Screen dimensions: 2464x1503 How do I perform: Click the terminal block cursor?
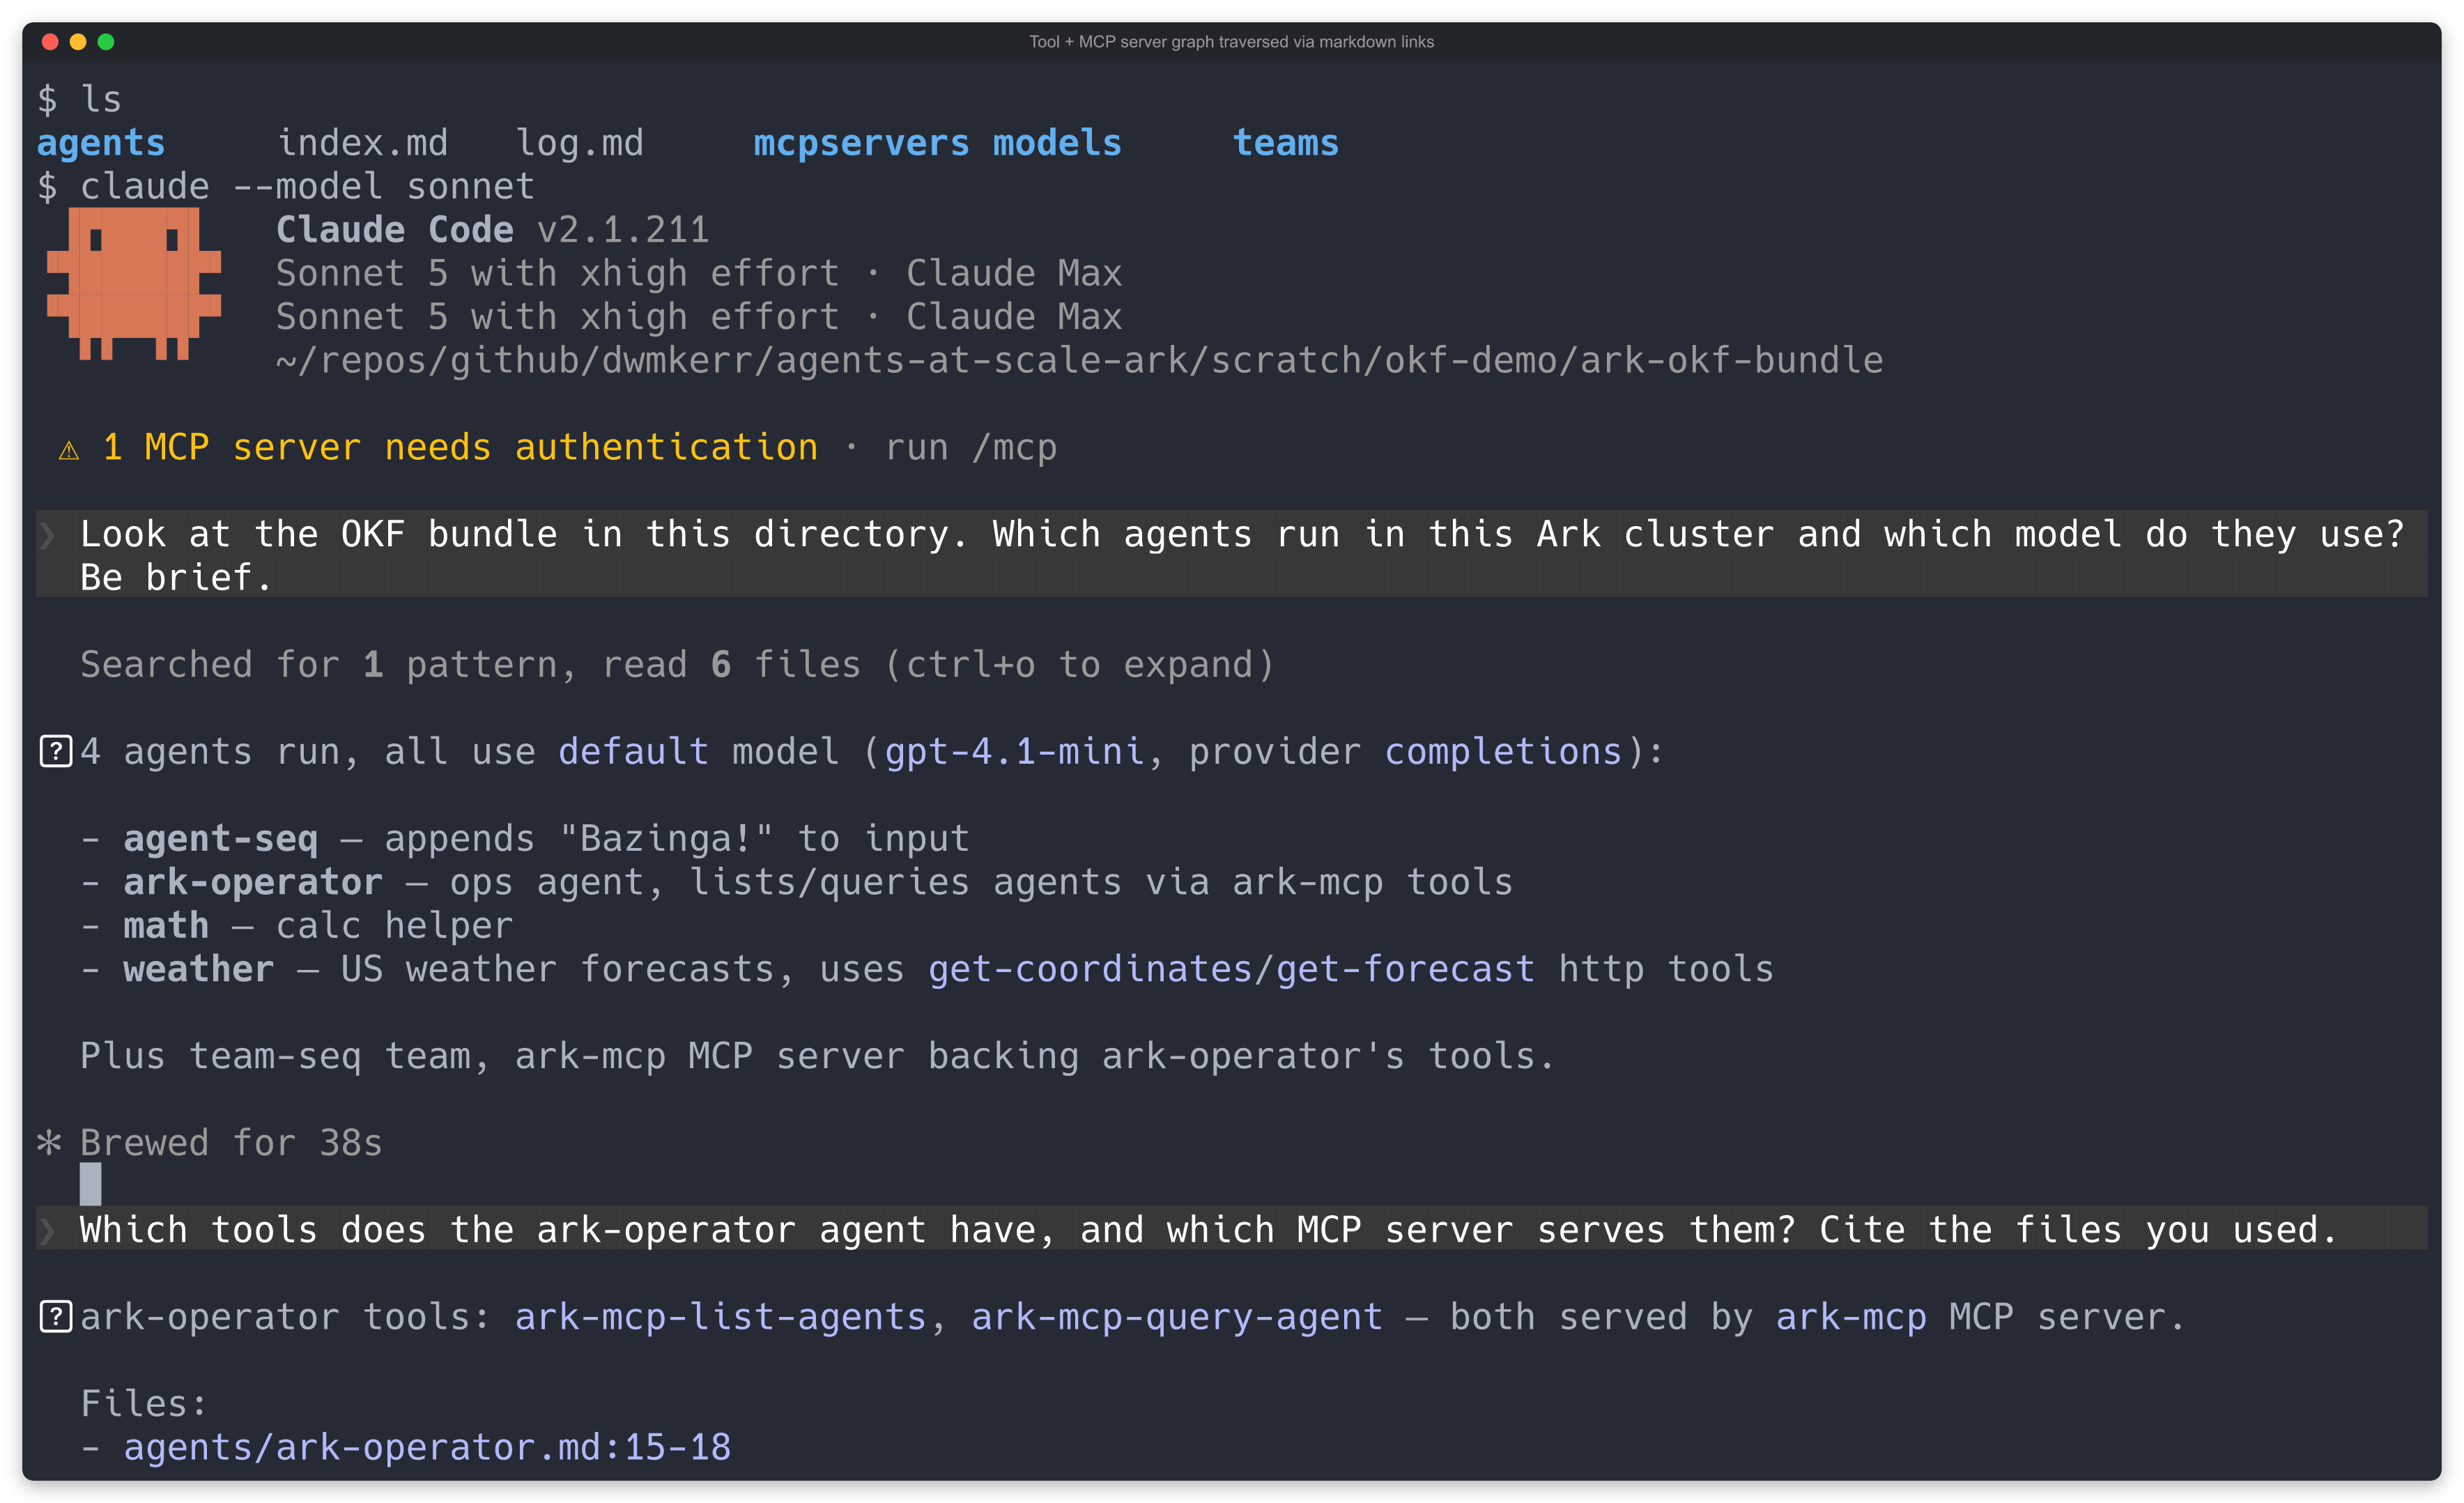coord(91,1184)
